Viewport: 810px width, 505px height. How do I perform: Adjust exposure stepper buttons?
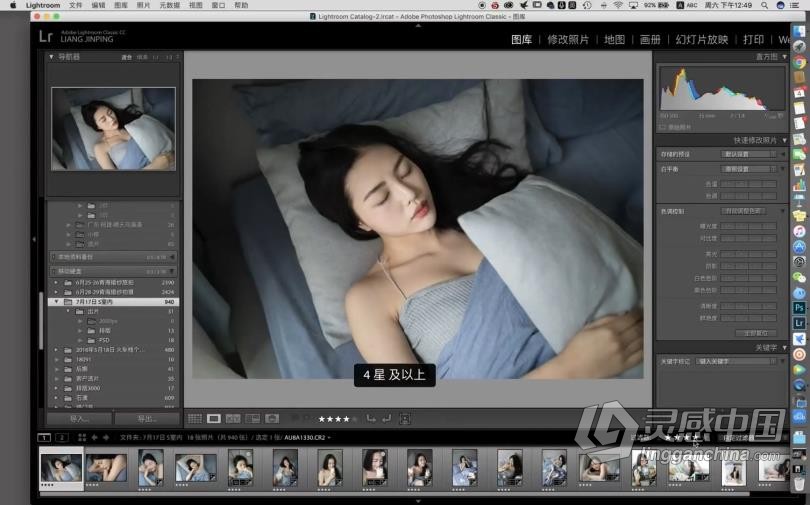(x=749, y=226)
